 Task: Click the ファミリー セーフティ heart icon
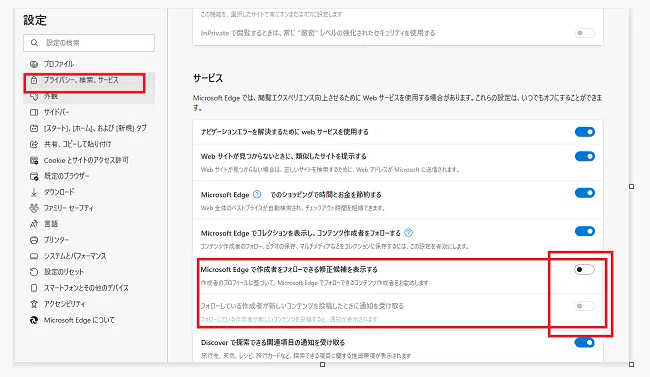[34, 208]
